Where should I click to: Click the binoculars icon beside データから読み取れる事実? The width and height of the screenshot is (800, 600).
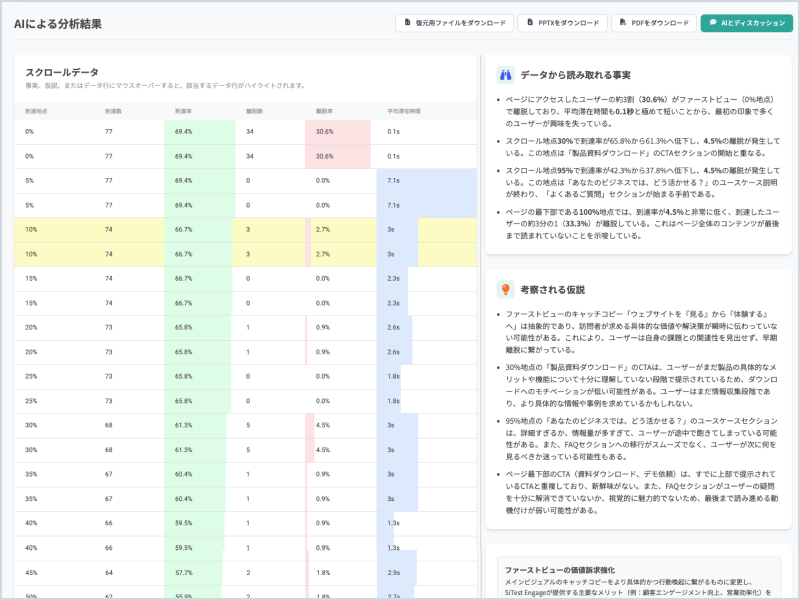point(506,75)
